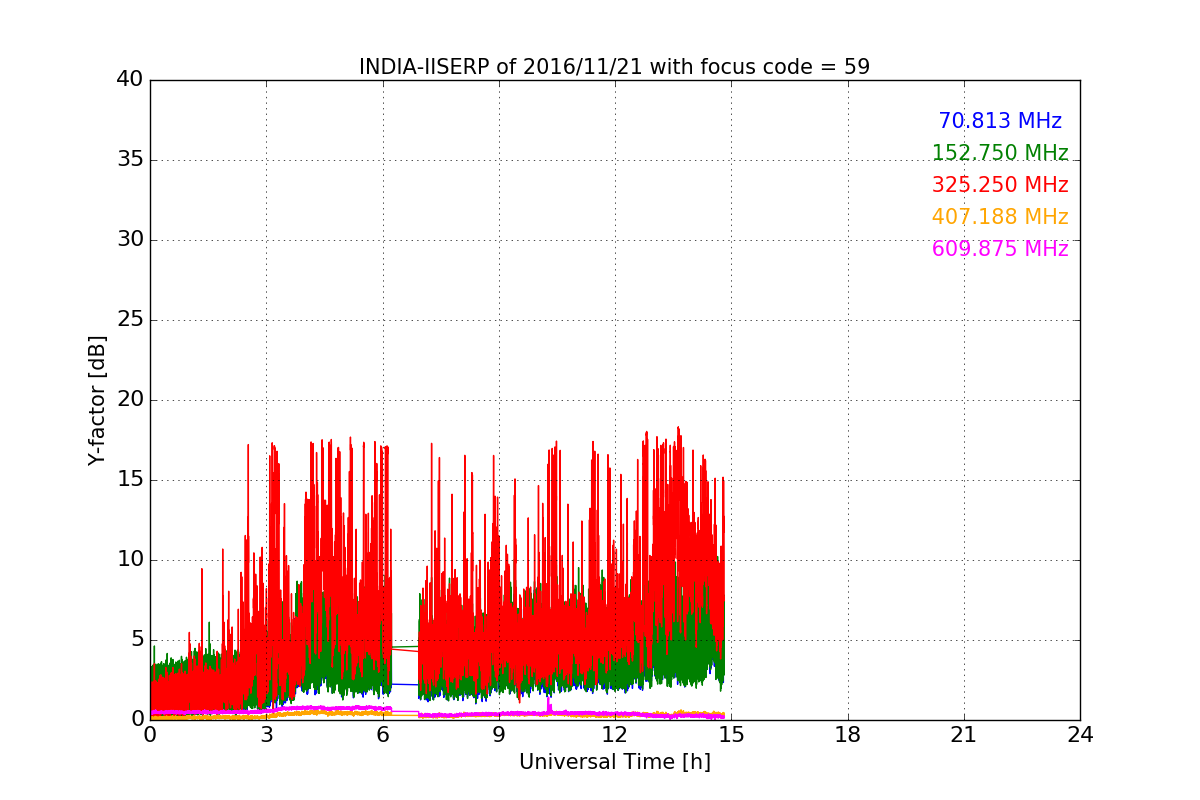This screenshot has height=800, width=1200.
Task: Select the 152.750 MHz legend label
Action: tap(1000, 153)
